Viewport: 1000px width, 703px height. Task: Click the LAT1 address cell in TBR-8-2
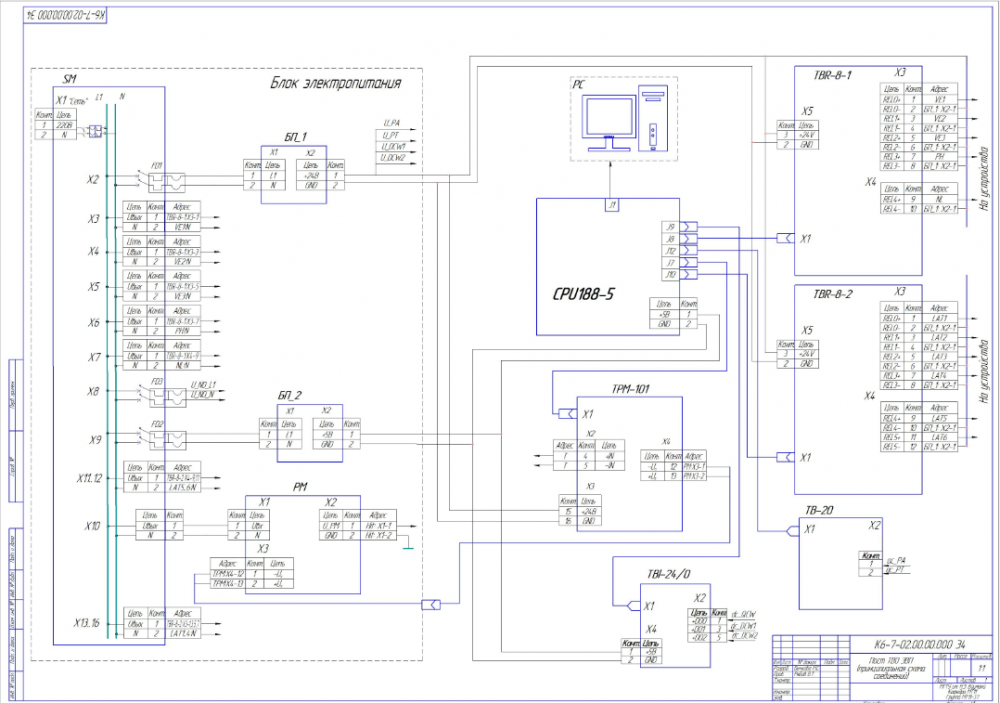click(x=939, y=318)
